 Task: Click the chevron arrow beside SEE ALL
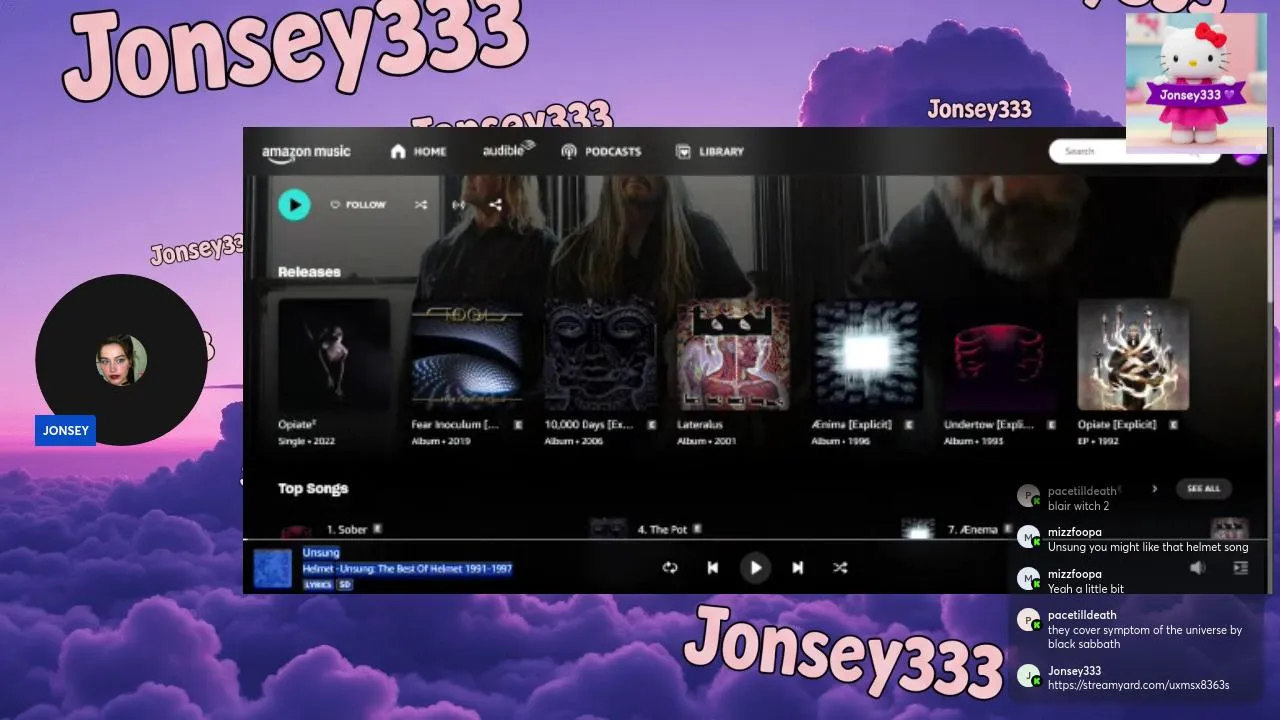pyautogui.click(x=1154, y=489)
